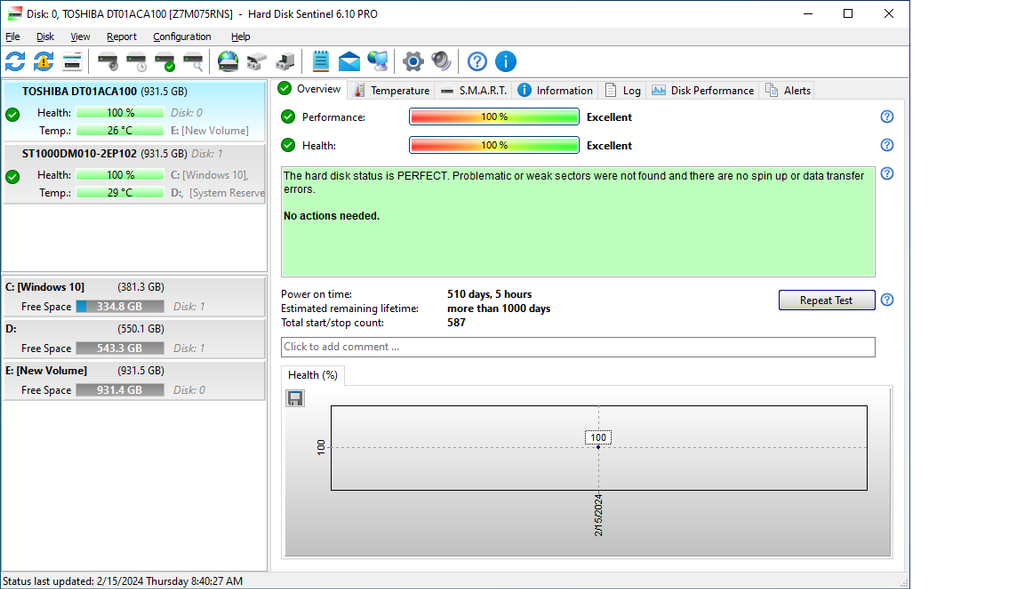Select the C: [Windows 10] partition
Viewport: 1024px width, 589px height.
135,296
